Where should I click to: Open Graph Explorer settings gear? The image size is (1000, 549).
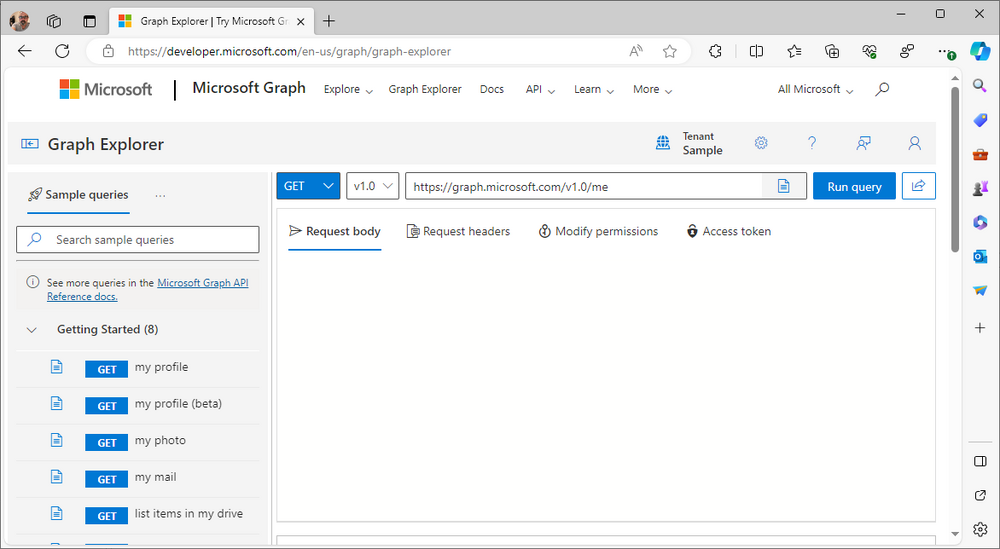point(761,143)
